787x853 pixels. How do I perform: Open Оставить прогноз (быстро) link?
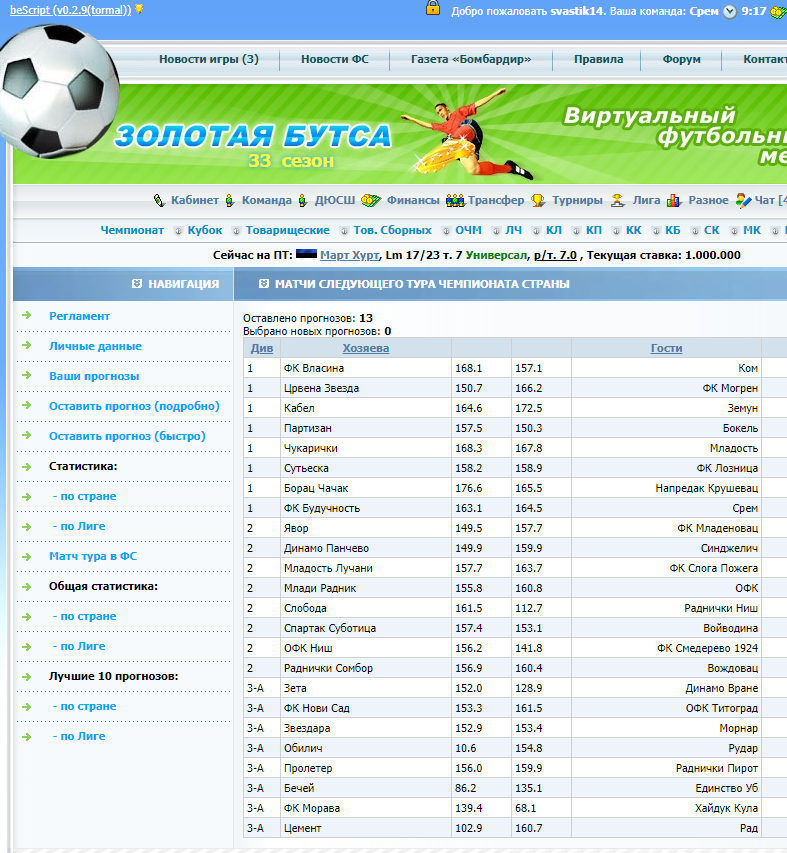coord(127,436)
